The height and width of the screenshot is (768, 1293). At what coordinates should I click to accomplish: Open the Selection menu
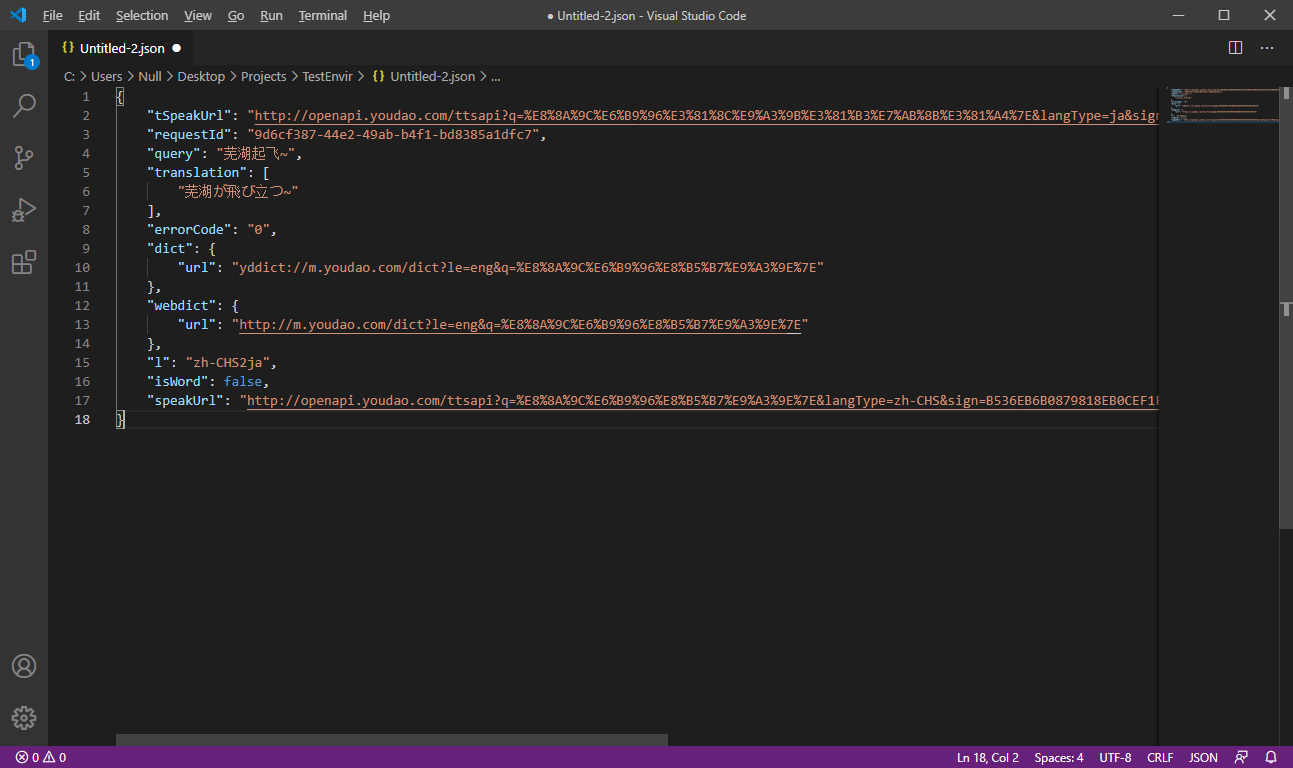click(x=142, y=15)
